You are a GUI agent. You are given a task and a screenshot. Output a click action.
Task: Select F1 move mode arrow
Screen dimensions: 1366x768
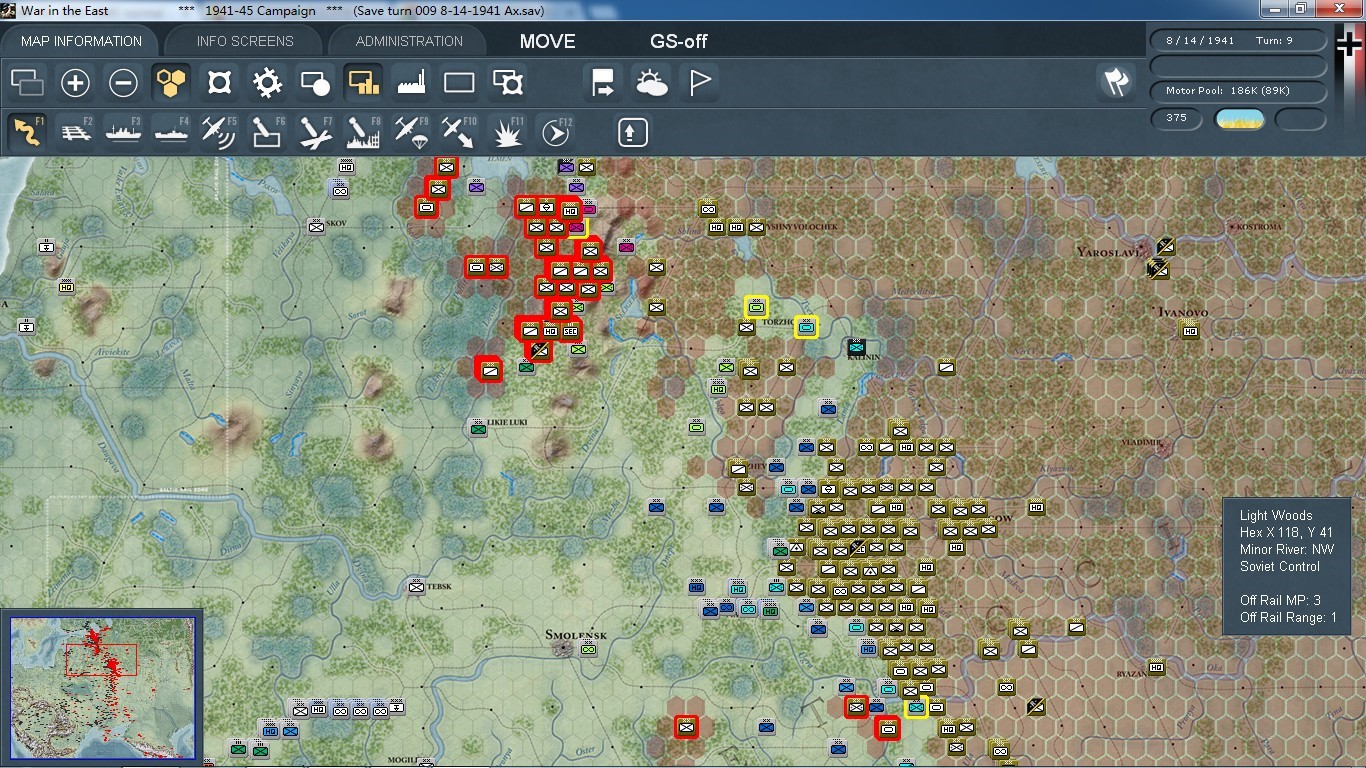point(27,132)
